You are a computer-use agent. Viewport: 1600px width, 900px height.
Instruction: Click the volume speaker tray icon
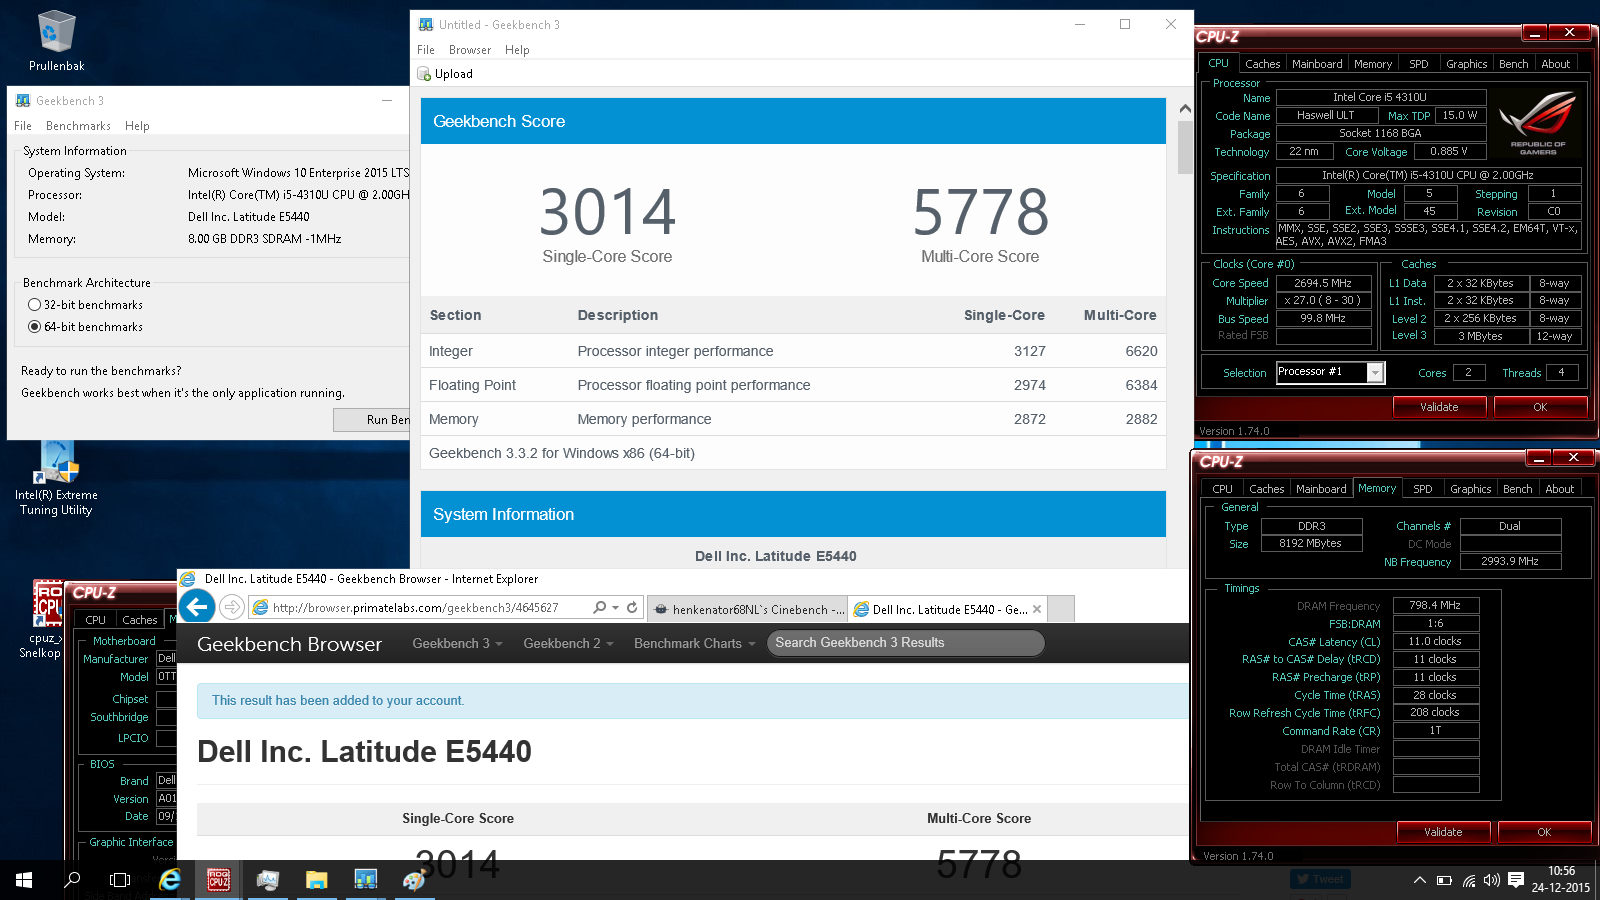[x=1492, y=880]
